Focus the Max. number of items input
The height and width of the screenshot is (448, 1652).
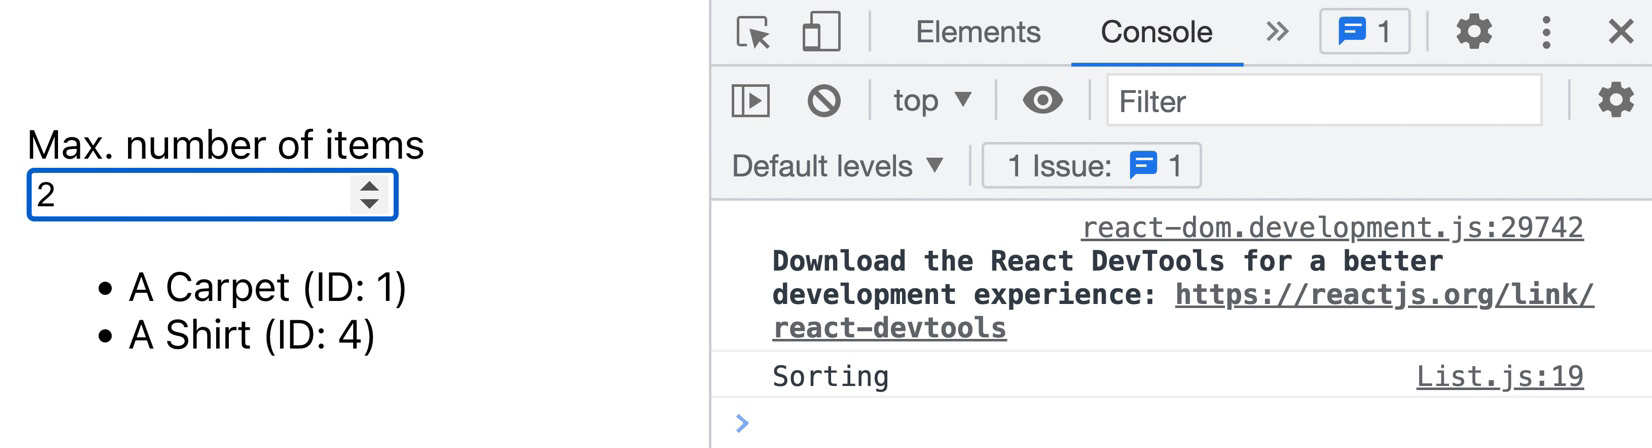[x=212, y=194]
